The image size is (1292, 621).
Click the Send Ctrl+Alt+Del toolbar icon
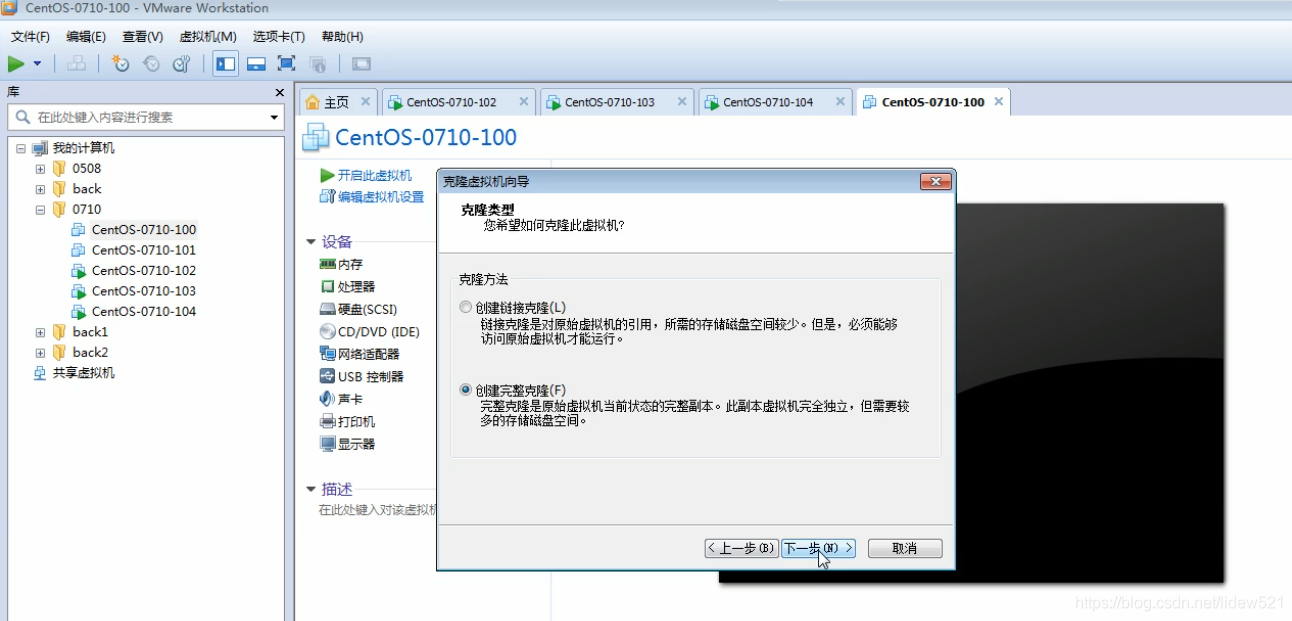point(76,64)
